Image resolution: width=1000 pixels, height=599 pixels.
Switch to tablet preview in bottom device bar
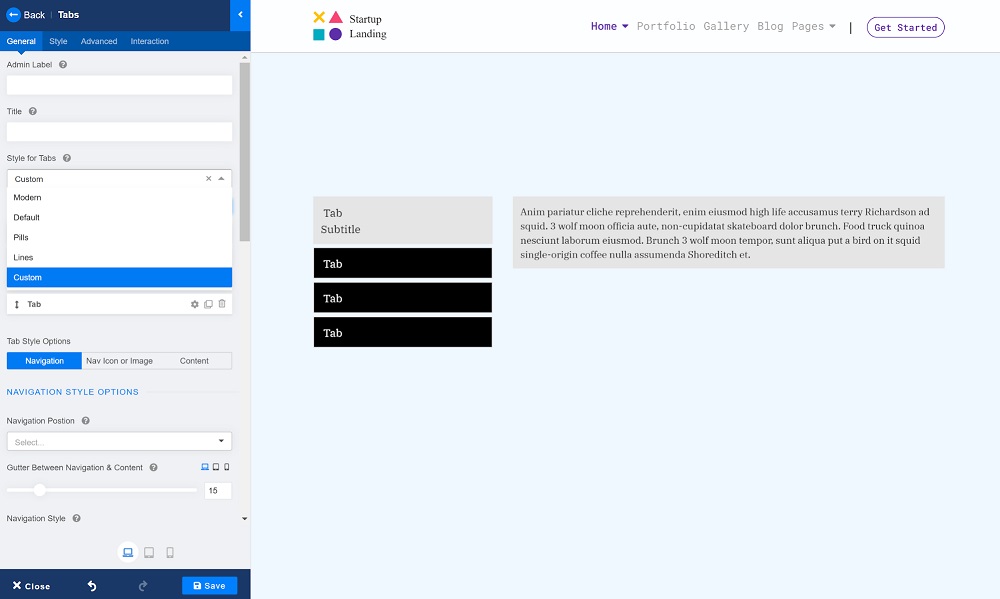click(x=149, y=552)
